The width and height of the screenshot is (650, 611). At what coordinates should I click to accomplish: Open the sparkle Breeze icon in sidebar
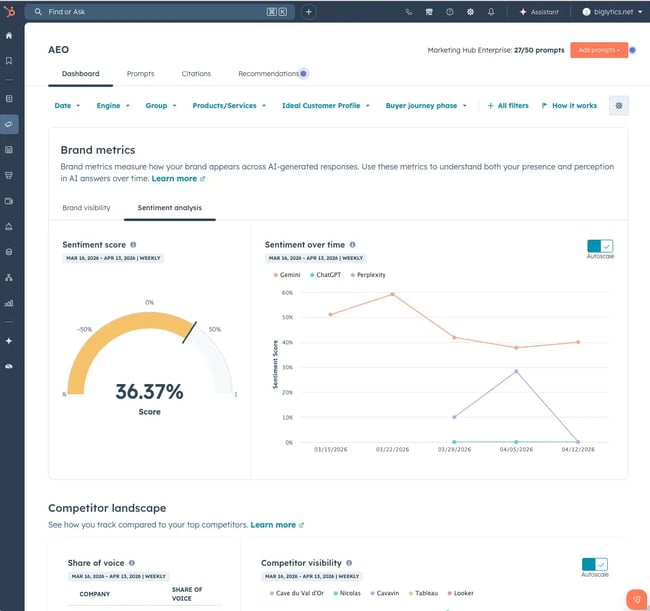[9, 341]
